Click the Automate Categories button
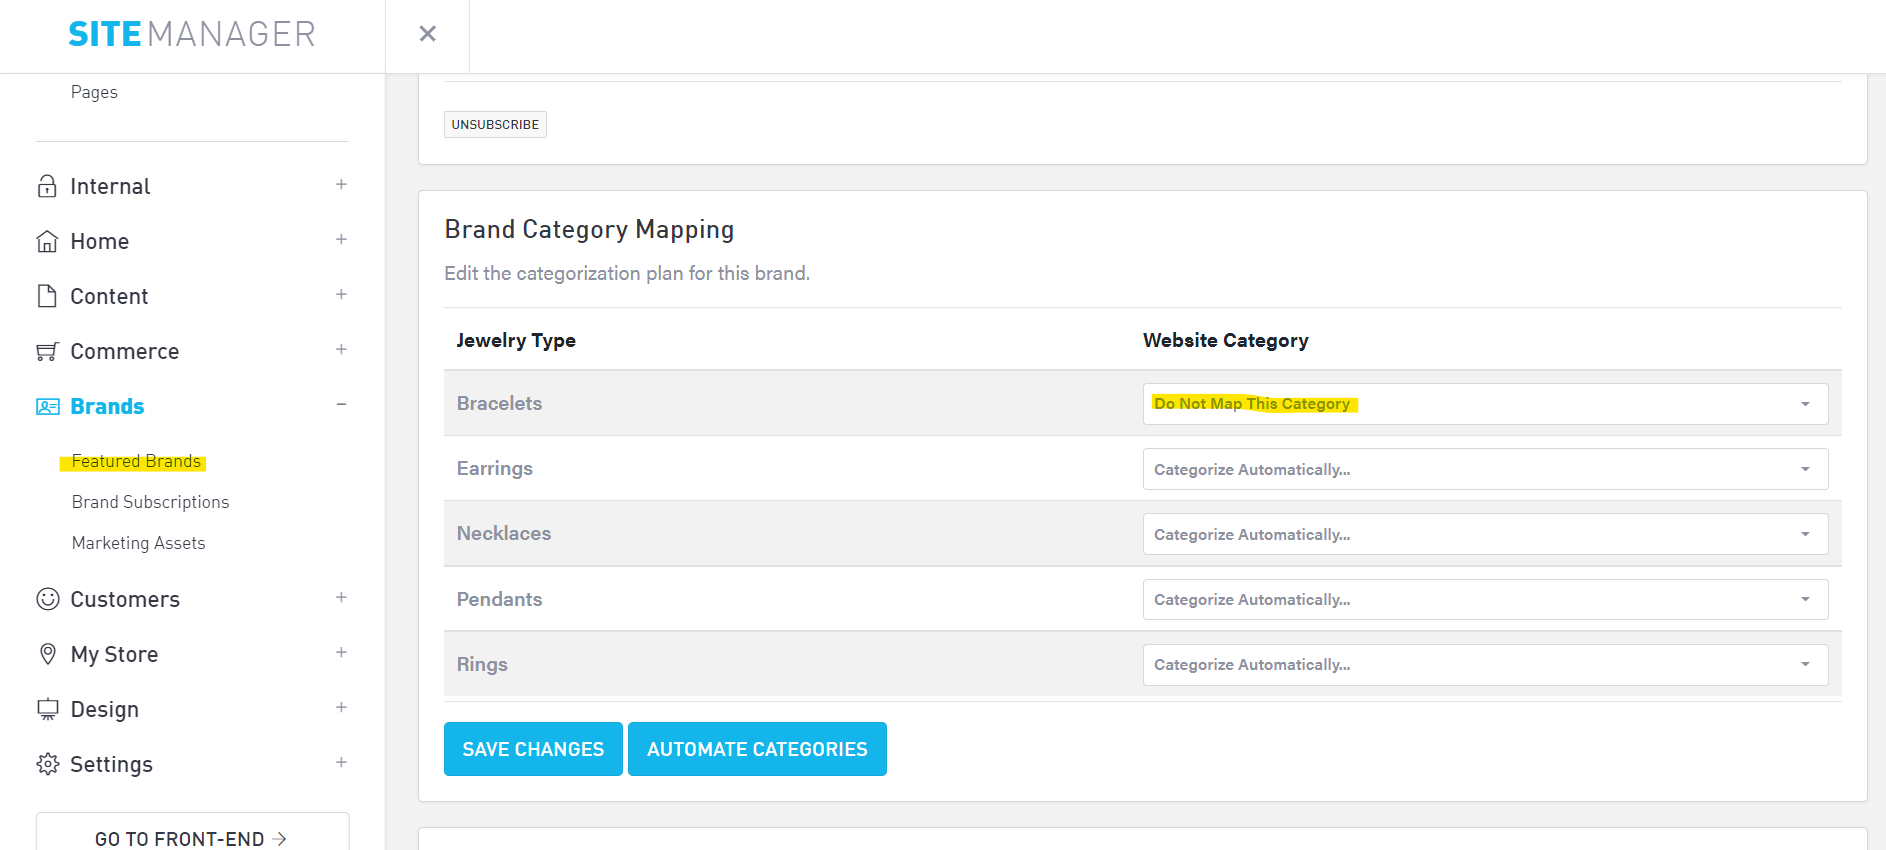Viewport: 1886px width, 850px height. [x=757, y=749]
